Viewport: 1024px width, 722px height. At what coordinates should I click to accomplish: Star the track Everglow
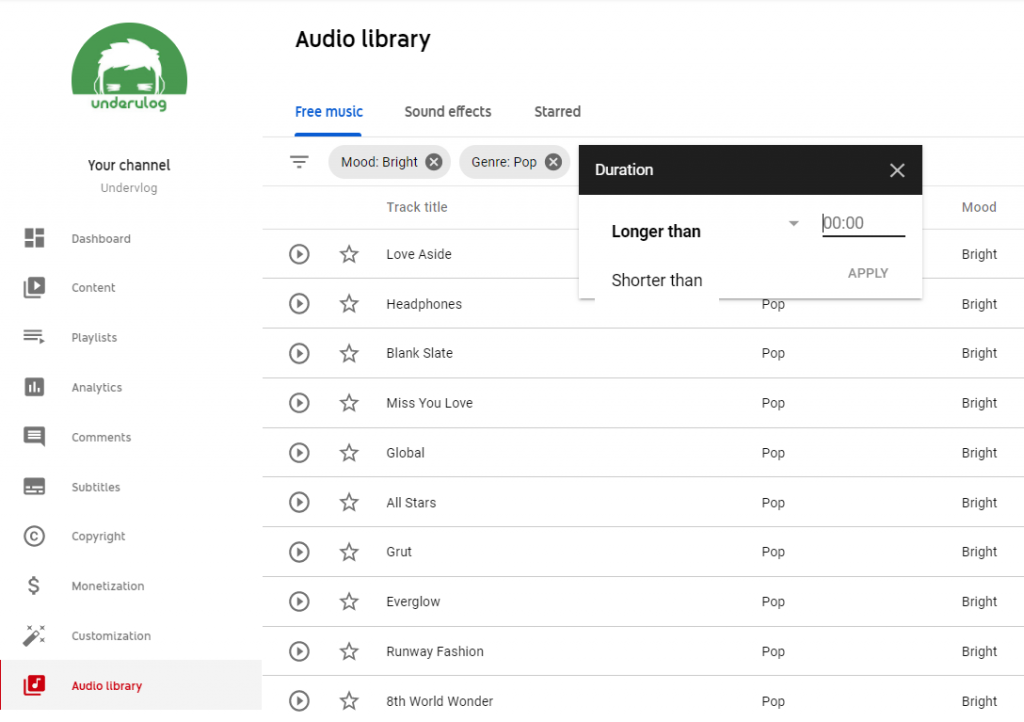(348, 601)
